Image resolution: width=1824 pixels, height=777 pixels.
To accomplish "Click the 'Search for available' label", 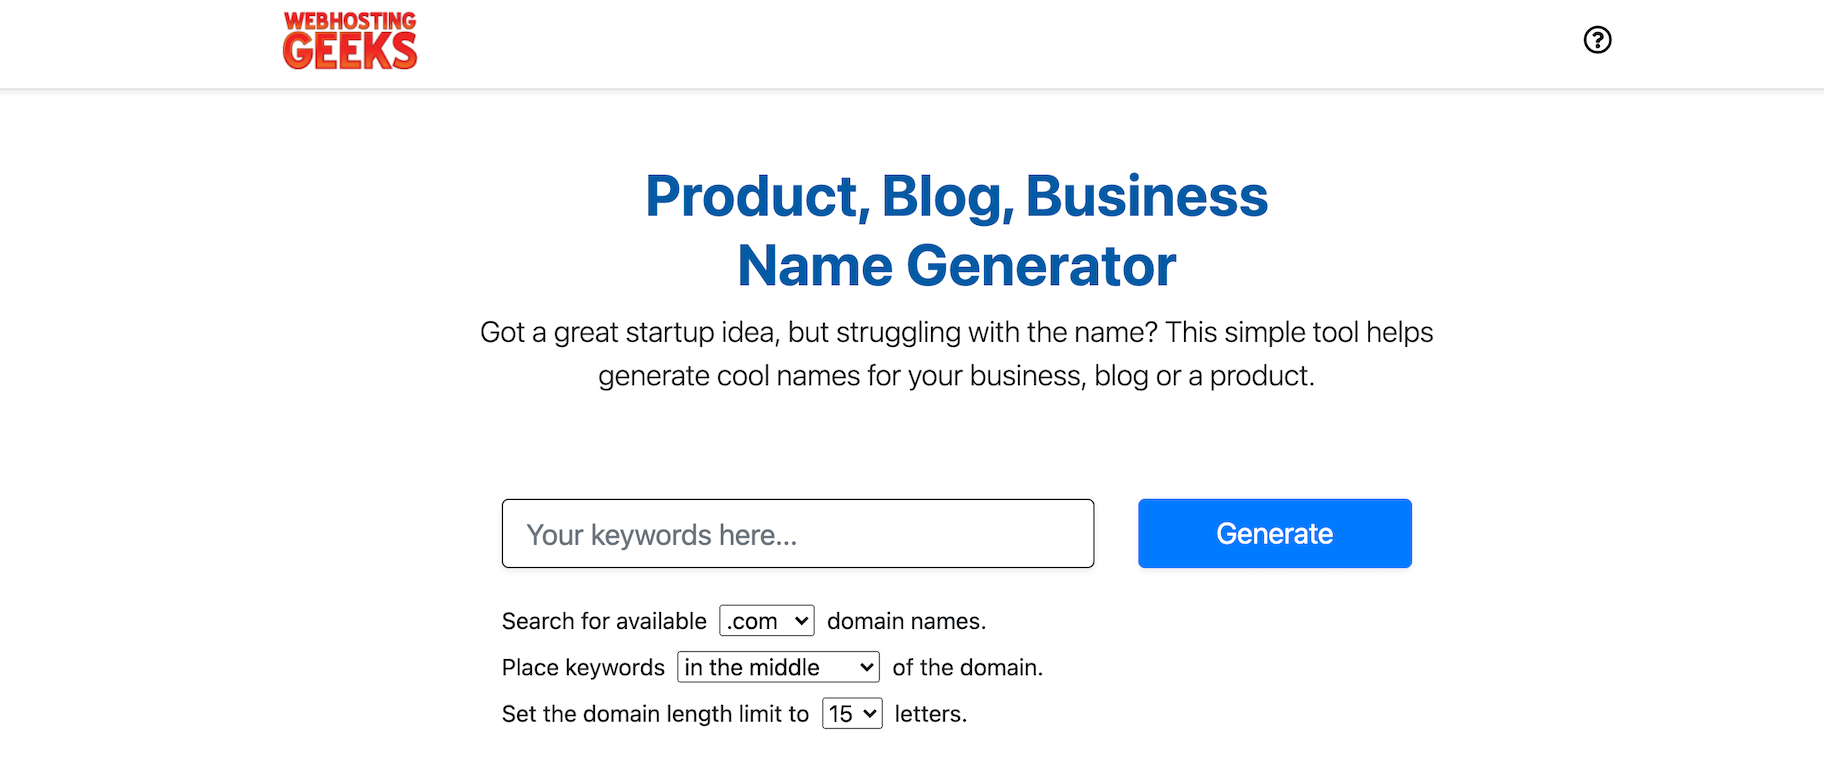I will click(x=604, y=621).
